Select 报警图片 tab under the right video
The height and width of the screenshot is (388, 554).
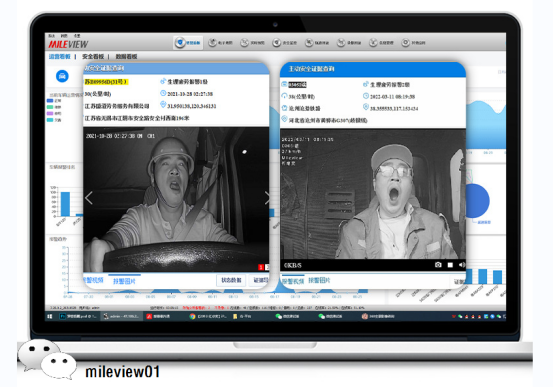tap(319, 280)
